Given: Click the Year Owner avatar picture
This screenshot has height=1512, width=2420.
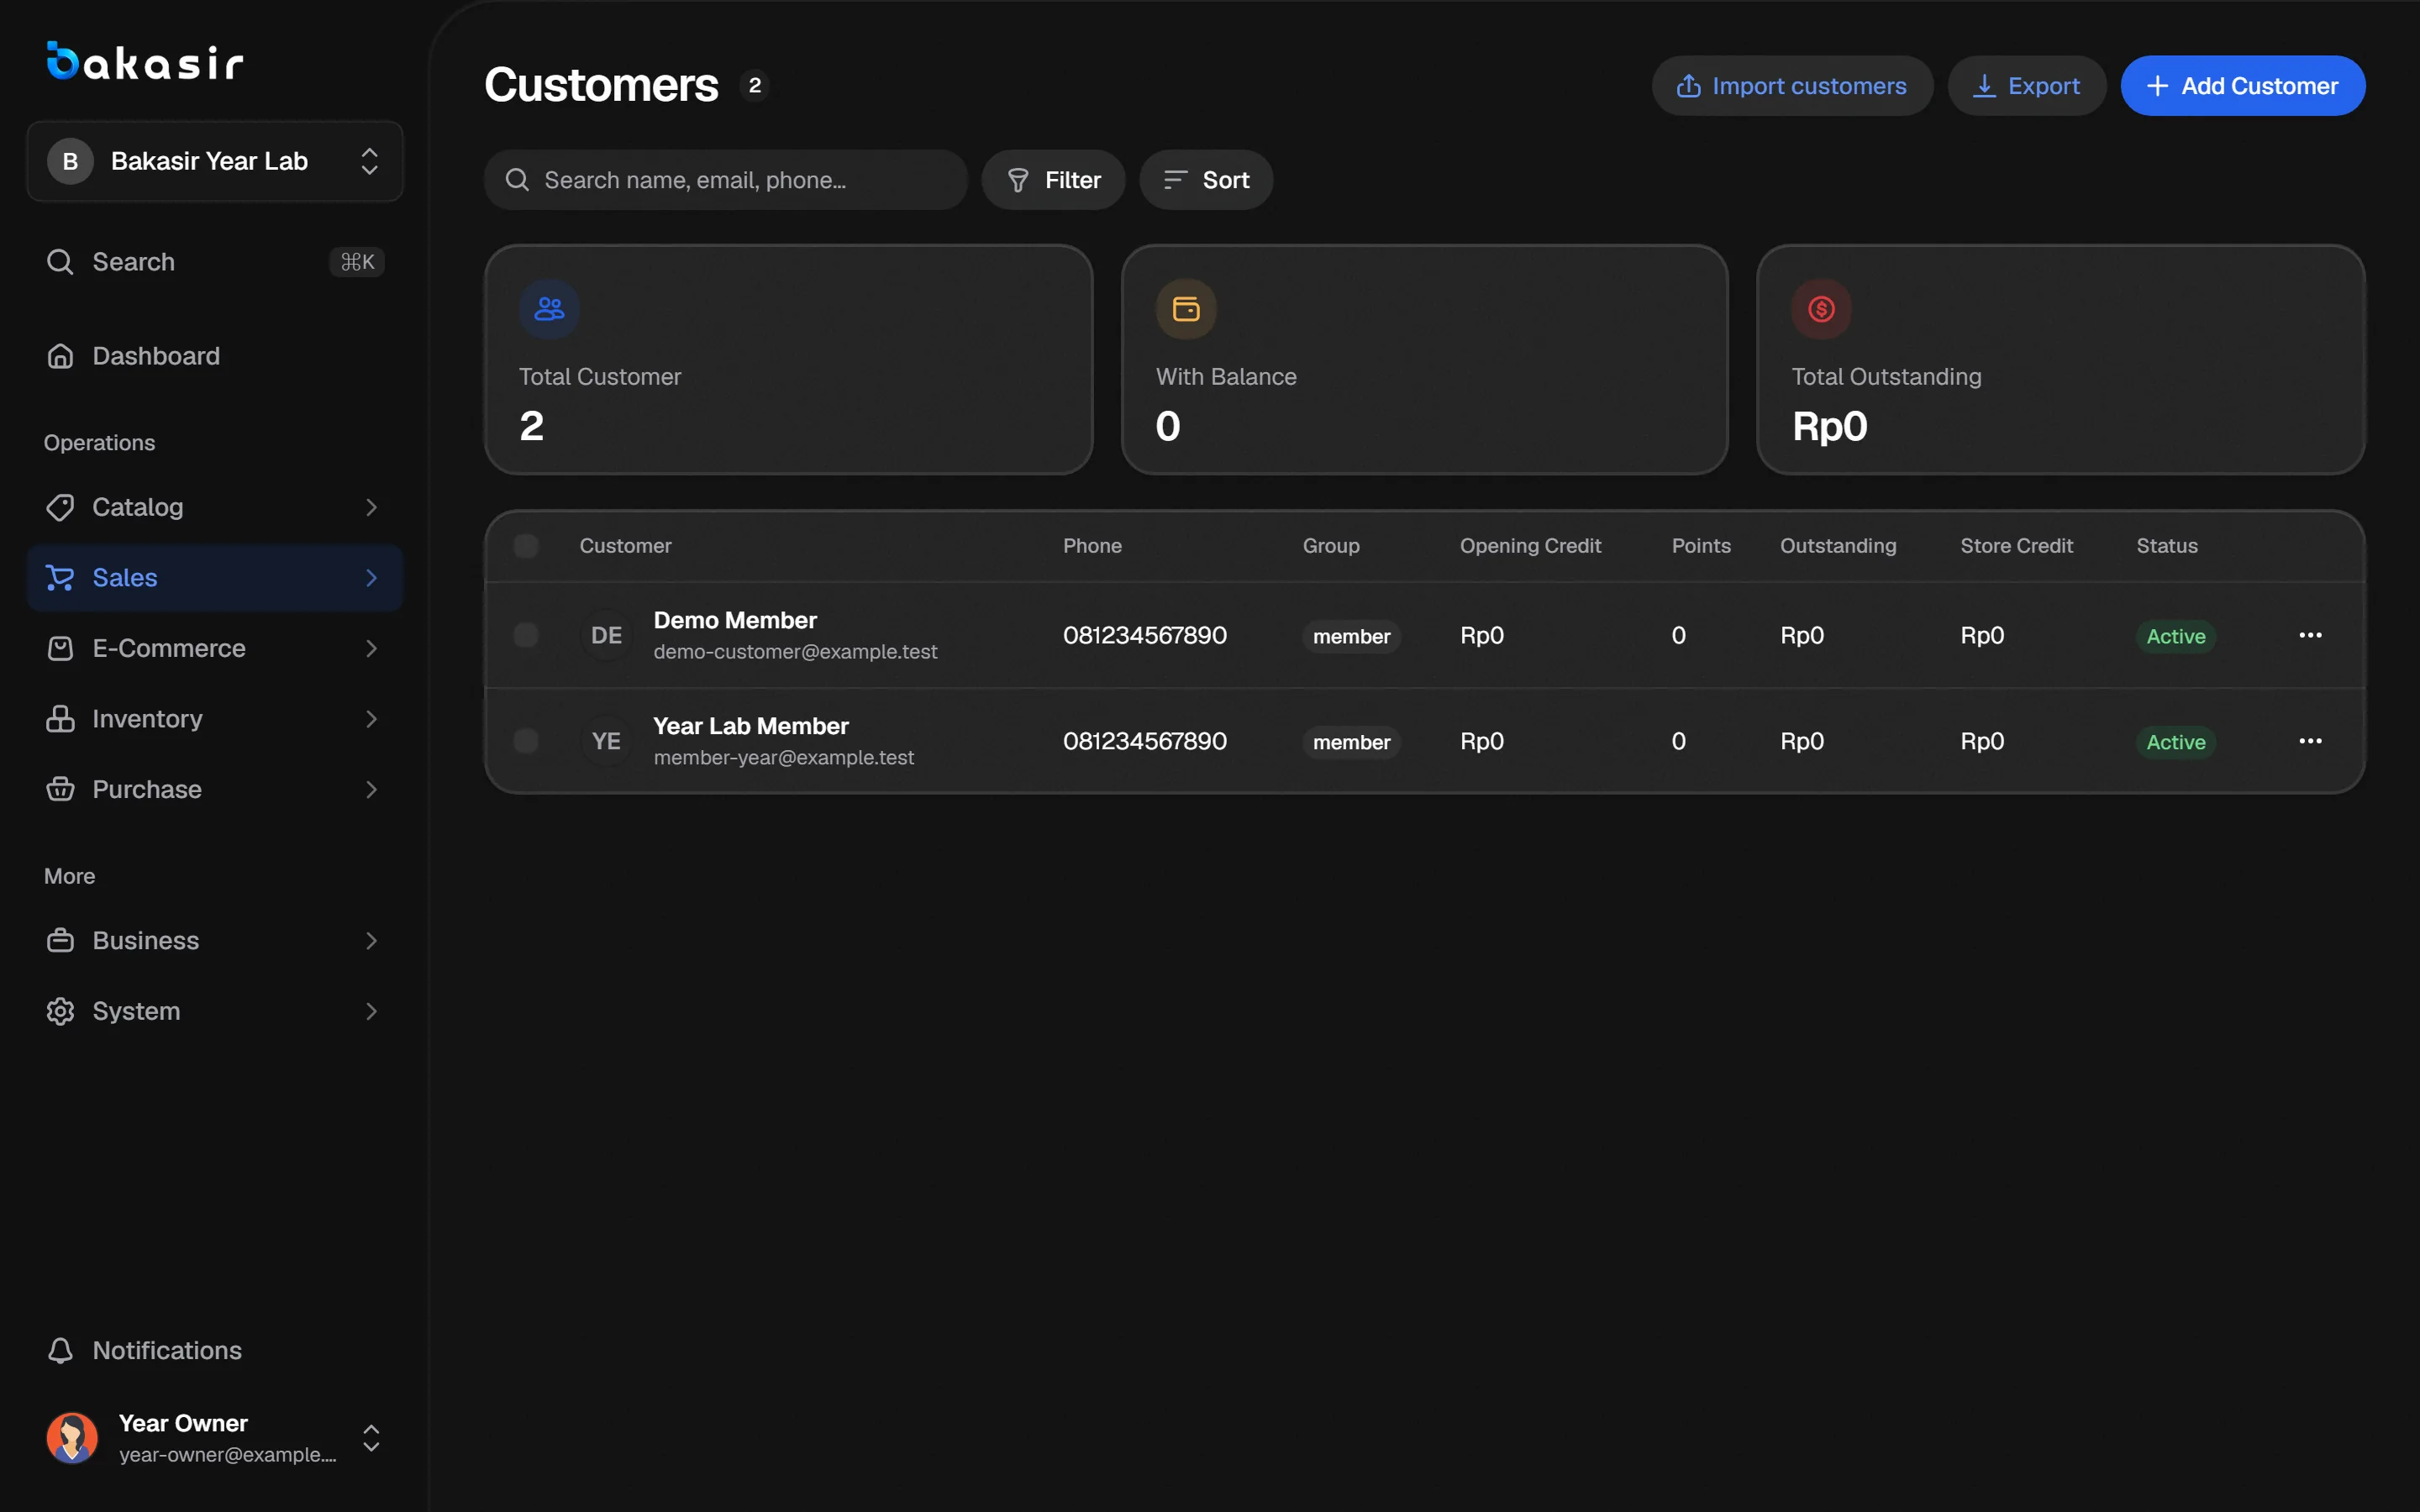Looking at the screenshot, I should point(72,1438).
